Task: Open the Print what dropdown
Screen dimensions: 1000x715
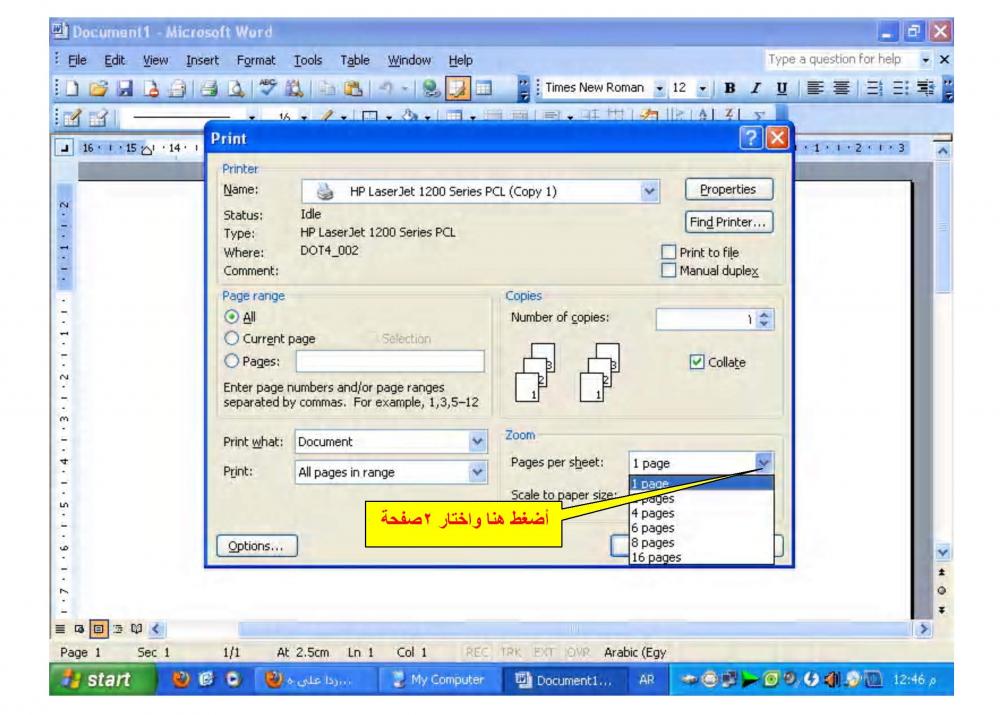Action: pyautogui.click(x=477, y=441)
